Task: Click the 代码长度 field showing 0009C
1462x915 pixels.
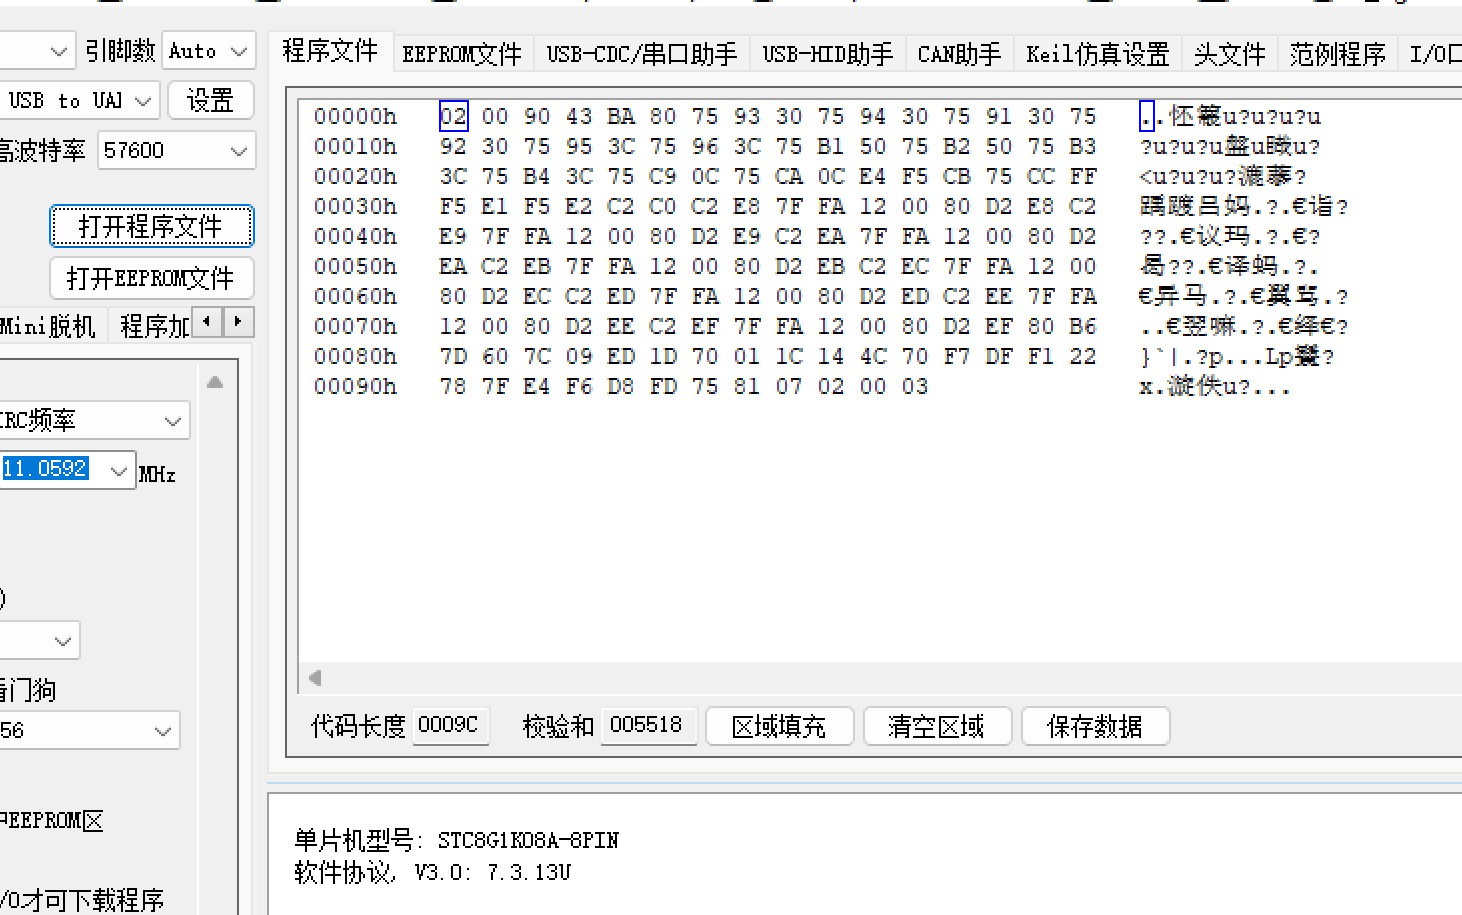Action: (449, 725)
